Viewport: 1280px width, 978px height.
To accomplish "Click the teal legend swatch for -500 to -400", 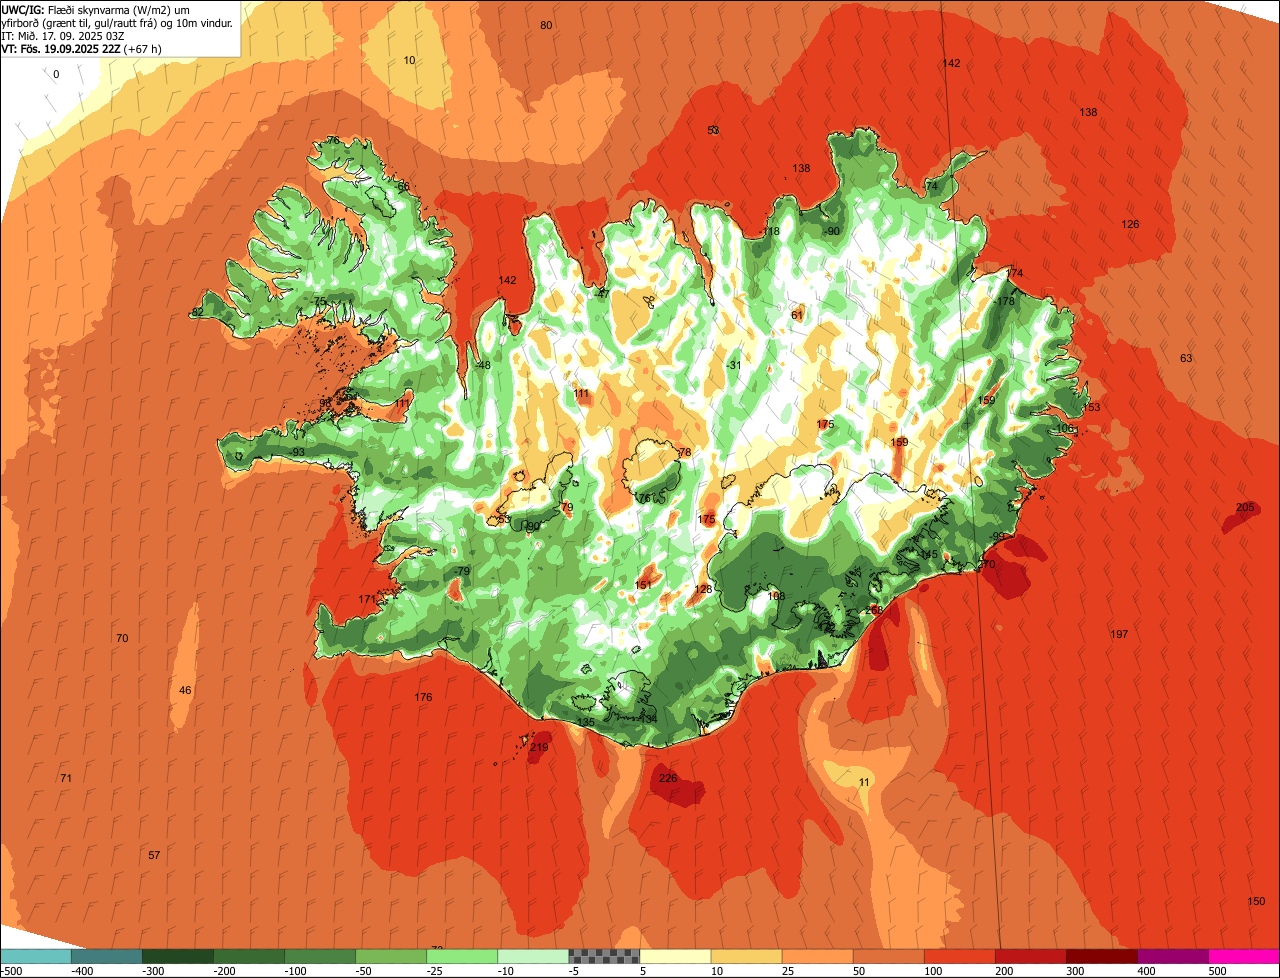I will [36, 956].
